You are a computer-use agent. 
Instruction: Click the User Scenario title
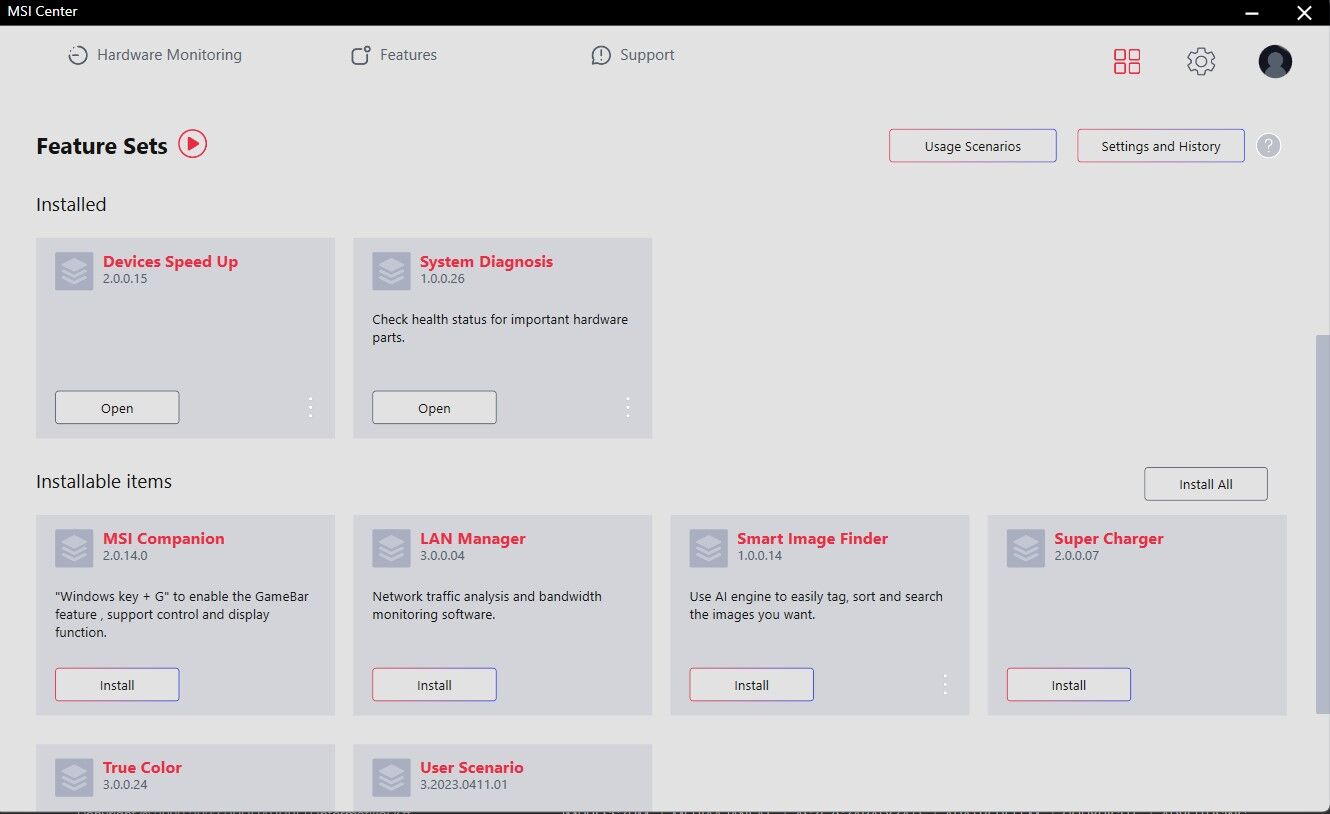coord(472,768)
